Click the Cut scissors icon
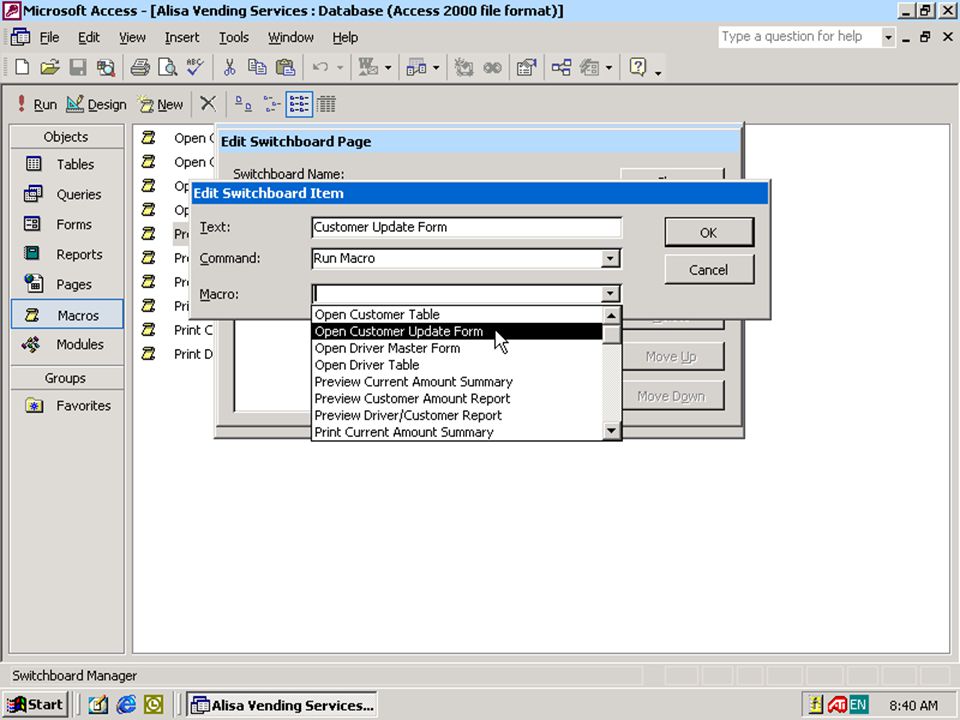Screen dimensions: 960x720 pos(230,67)
